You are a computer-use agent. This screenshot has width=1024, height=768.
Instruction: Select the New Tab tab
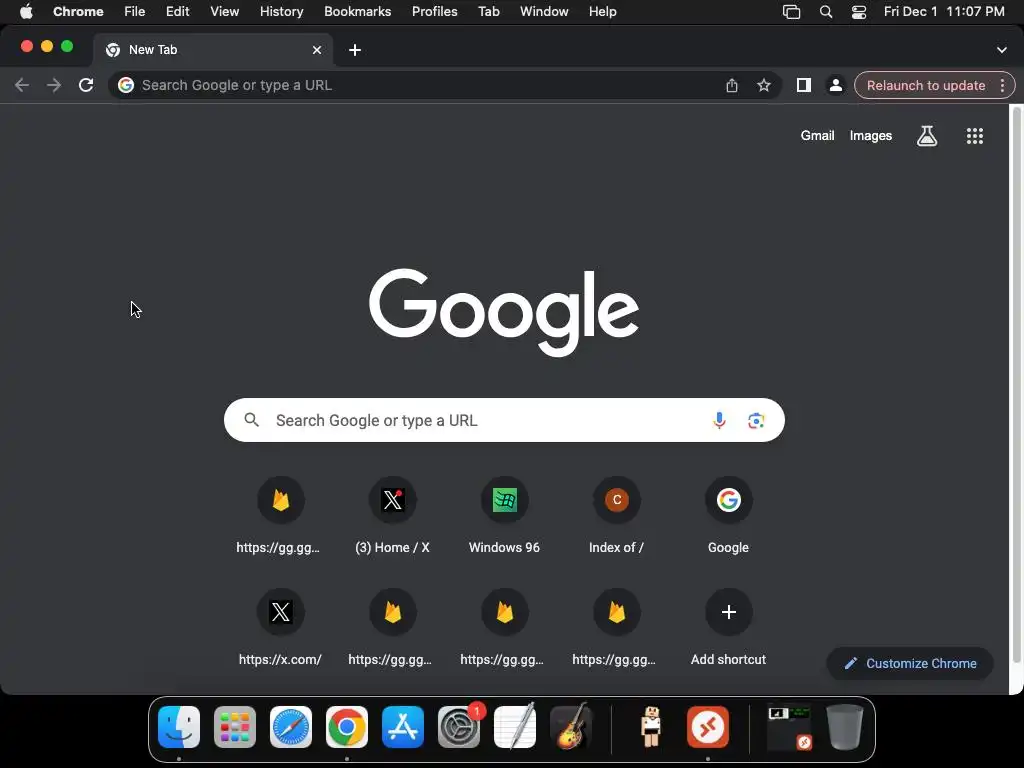[212, 50]
